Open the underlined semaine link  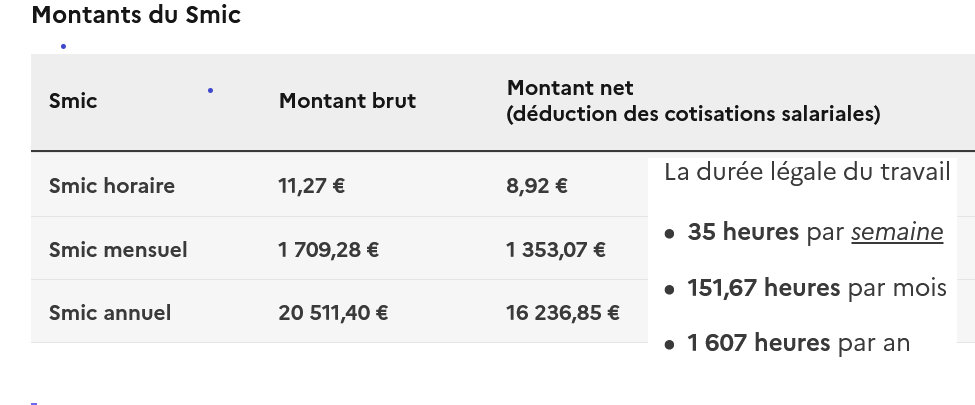(x=897, y=232)
